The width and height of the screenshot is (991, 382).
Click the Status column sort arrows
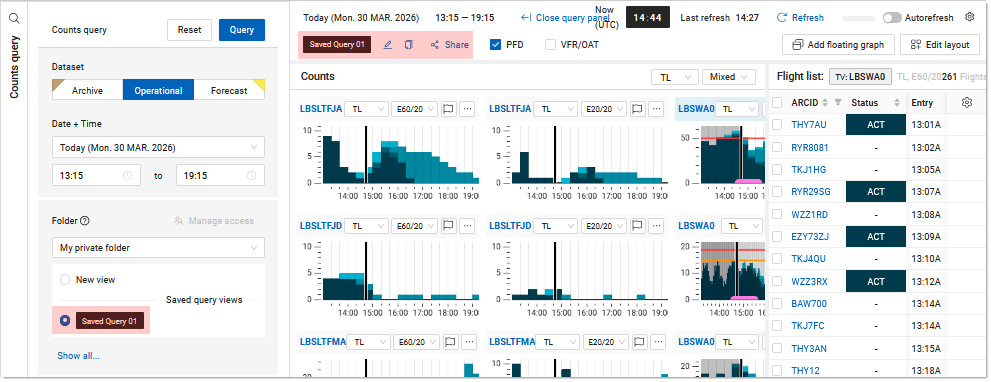point(896,102)
